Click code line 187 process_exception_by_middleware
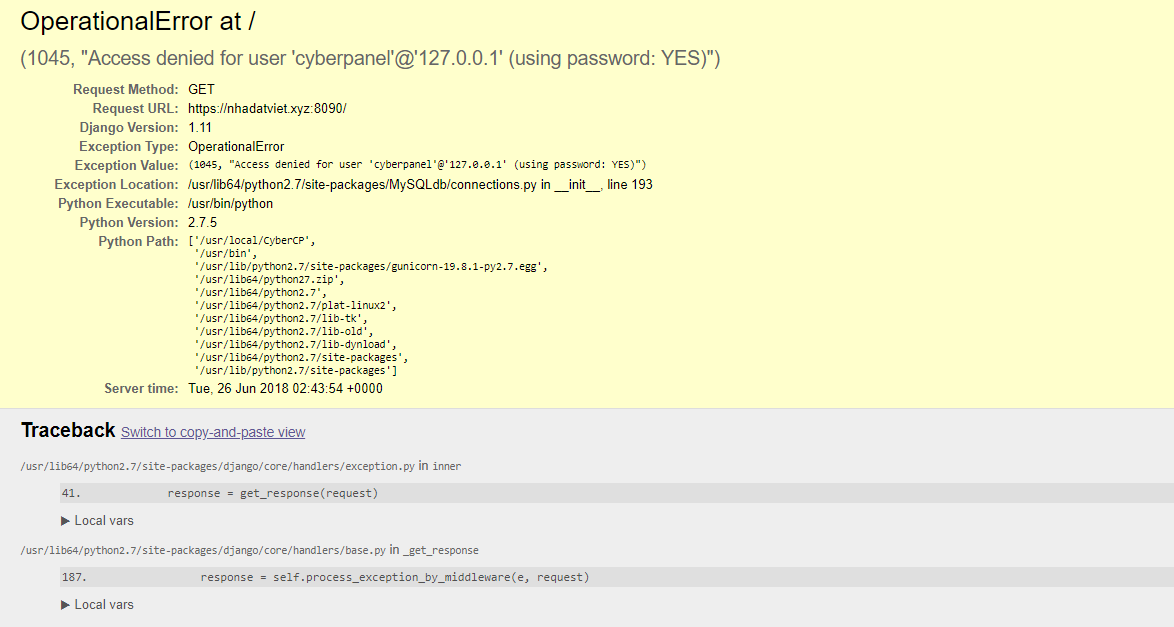This screenshot has height=627, width=1174. click(x=394, y=577)
